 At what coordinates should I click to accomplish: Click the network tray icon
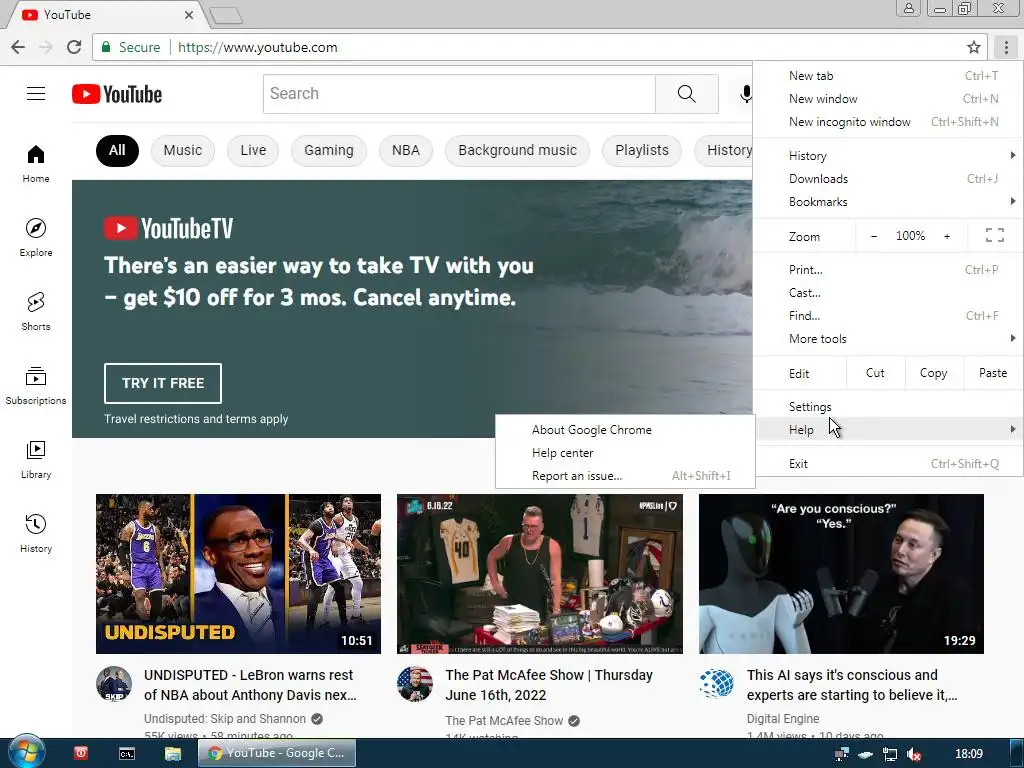click(x=889, y=754)
